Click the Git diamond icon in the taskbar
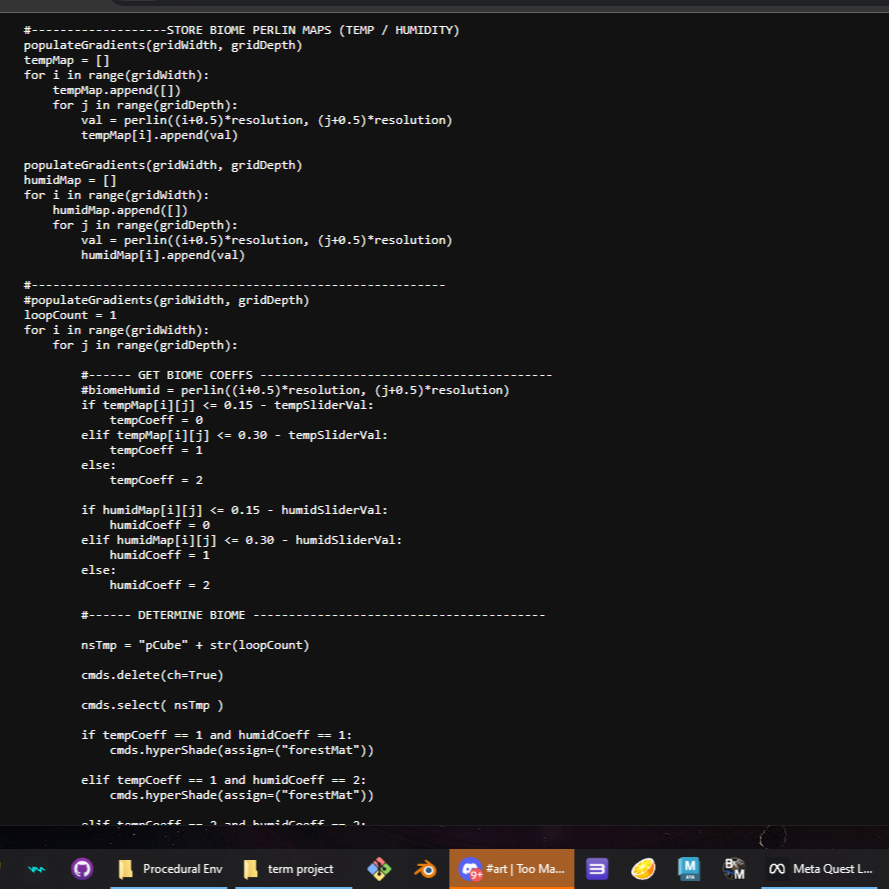 click(379, 869)
